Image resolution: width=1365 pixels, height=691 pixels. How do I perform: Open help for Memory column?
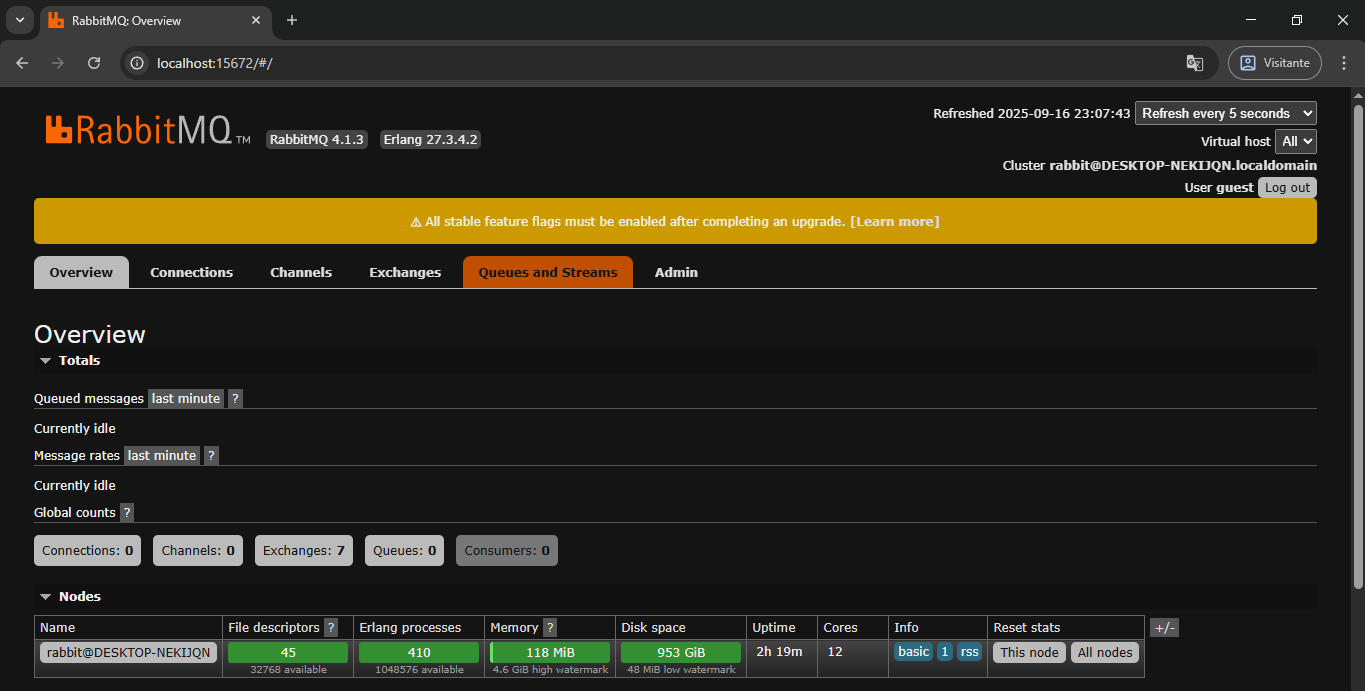click(x=550, y=628)
